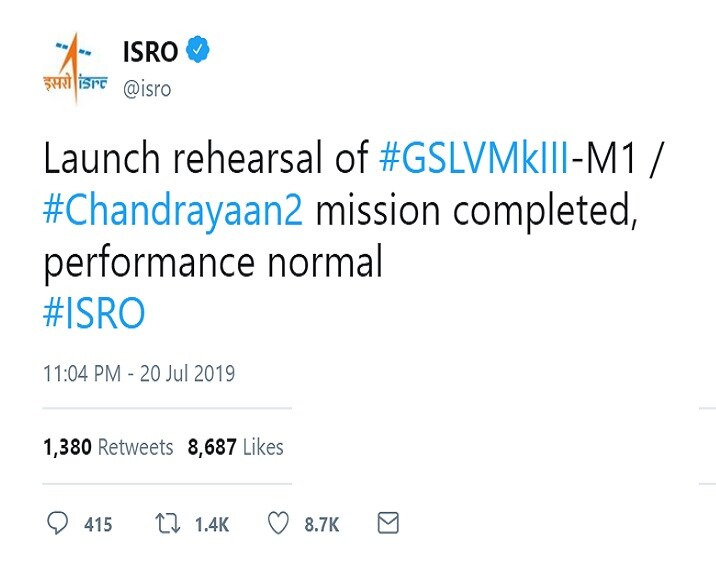Open the @isro handle

pos(147,89)
